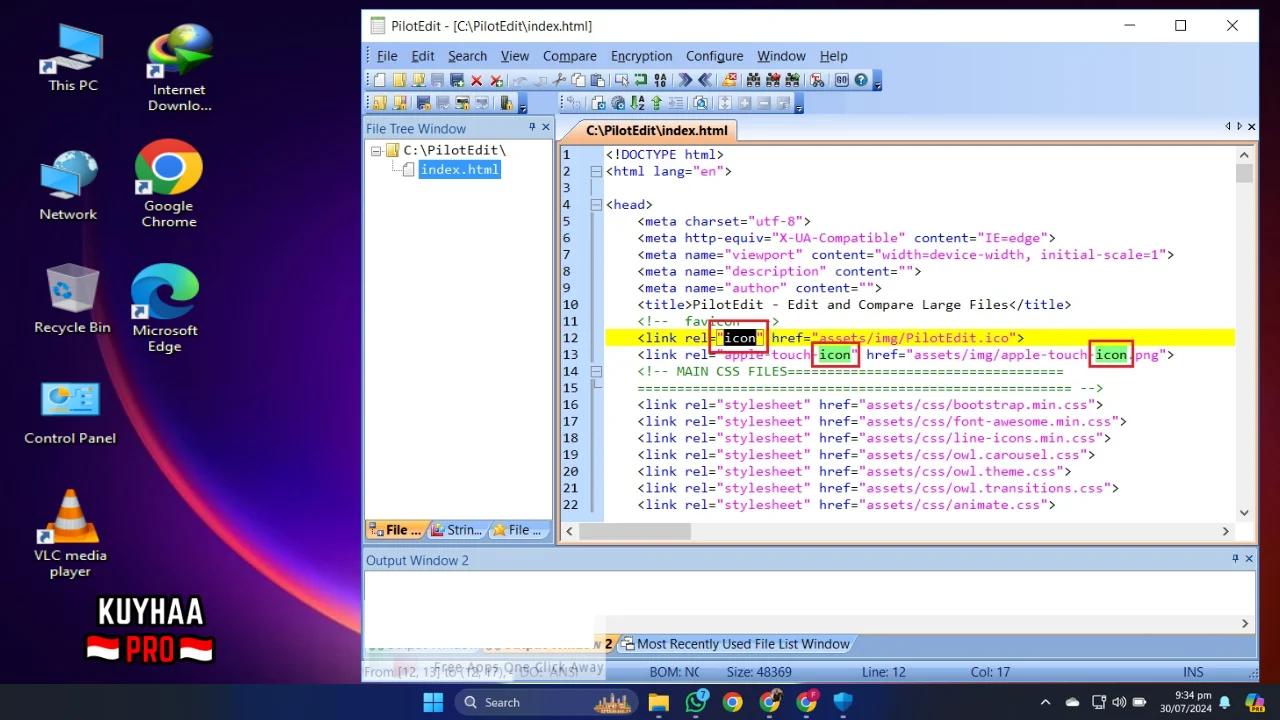Image resolution: width=1280 pixels, height=720 pixels.
Task: Click the editor horizontal scrollbar thumb
Action: click(634, 531)
